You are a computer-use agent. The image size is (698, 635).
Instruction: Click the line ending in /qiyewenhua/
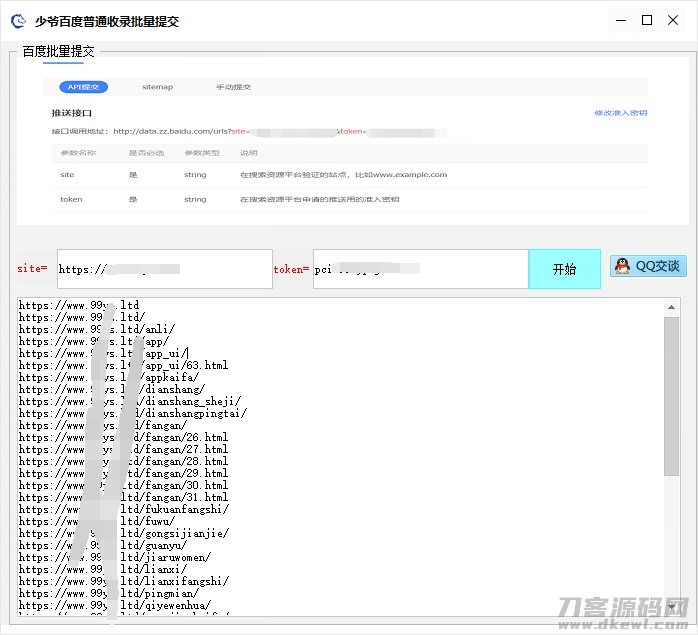pyautogui.click(x=115, y=606)
